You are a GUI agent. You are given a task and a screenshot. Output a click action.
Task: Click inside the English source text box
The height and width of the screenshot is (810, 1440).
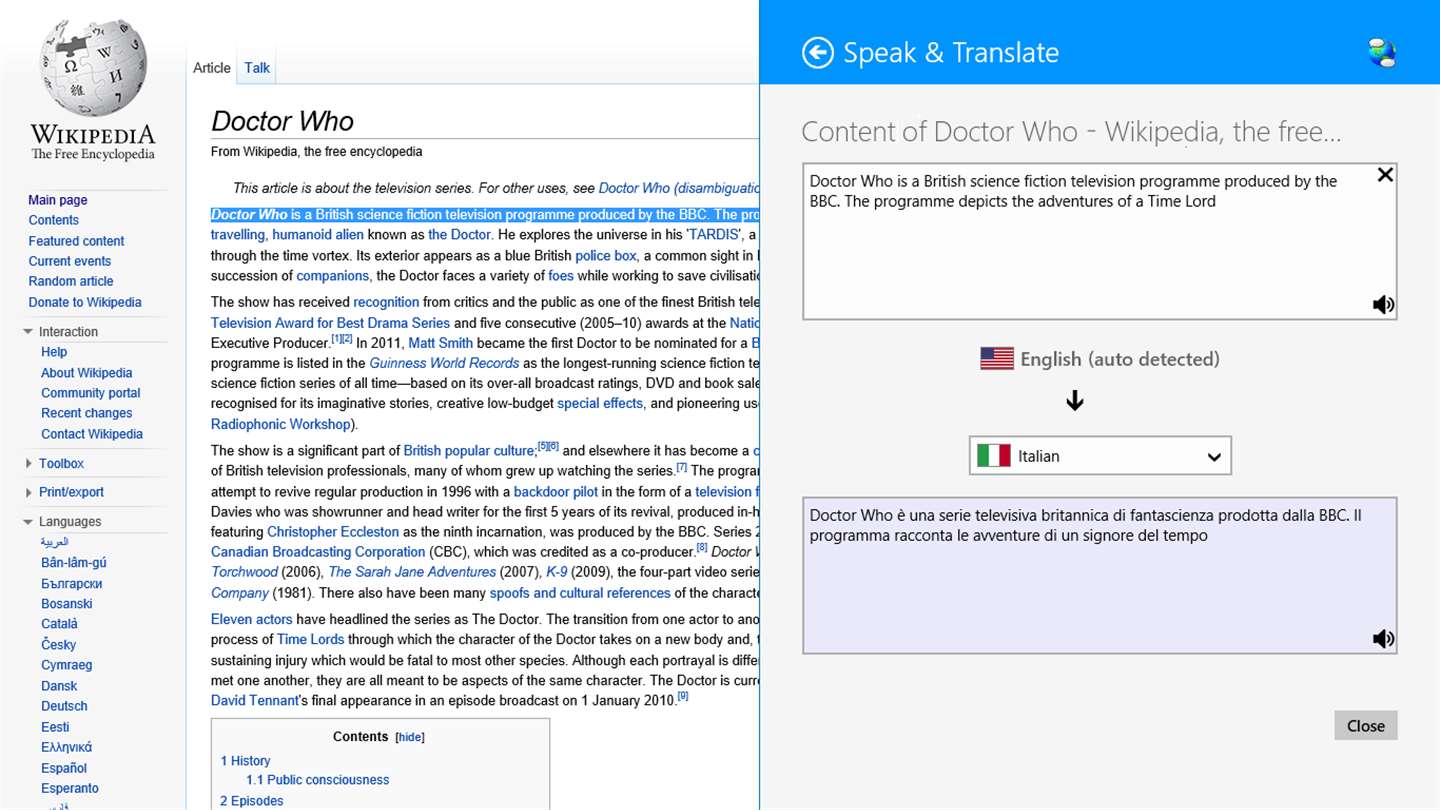pos(1099,242)
